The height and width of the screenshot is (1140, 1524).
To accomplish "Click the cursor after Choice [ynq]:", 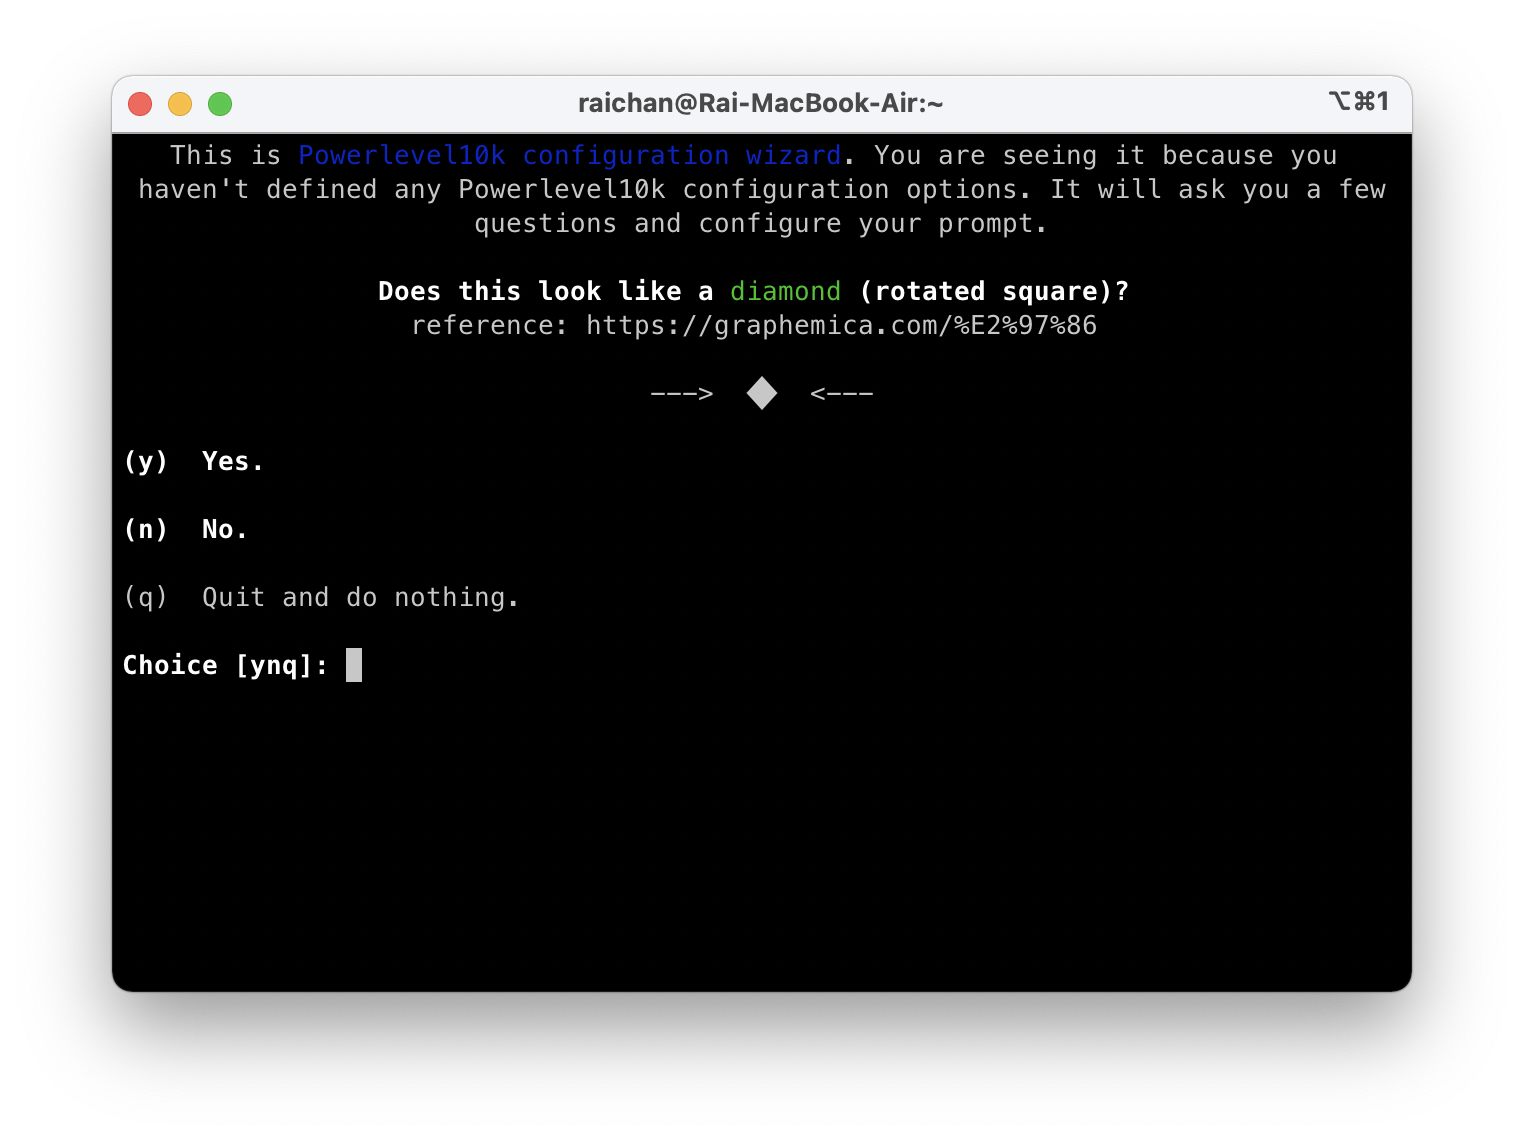I will [x=354, y=665].
